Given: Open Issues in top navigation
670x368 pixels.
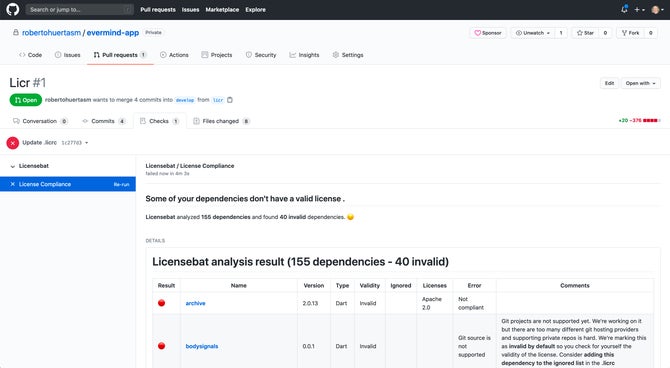Looking at the screenshot, I should point(190,9).
